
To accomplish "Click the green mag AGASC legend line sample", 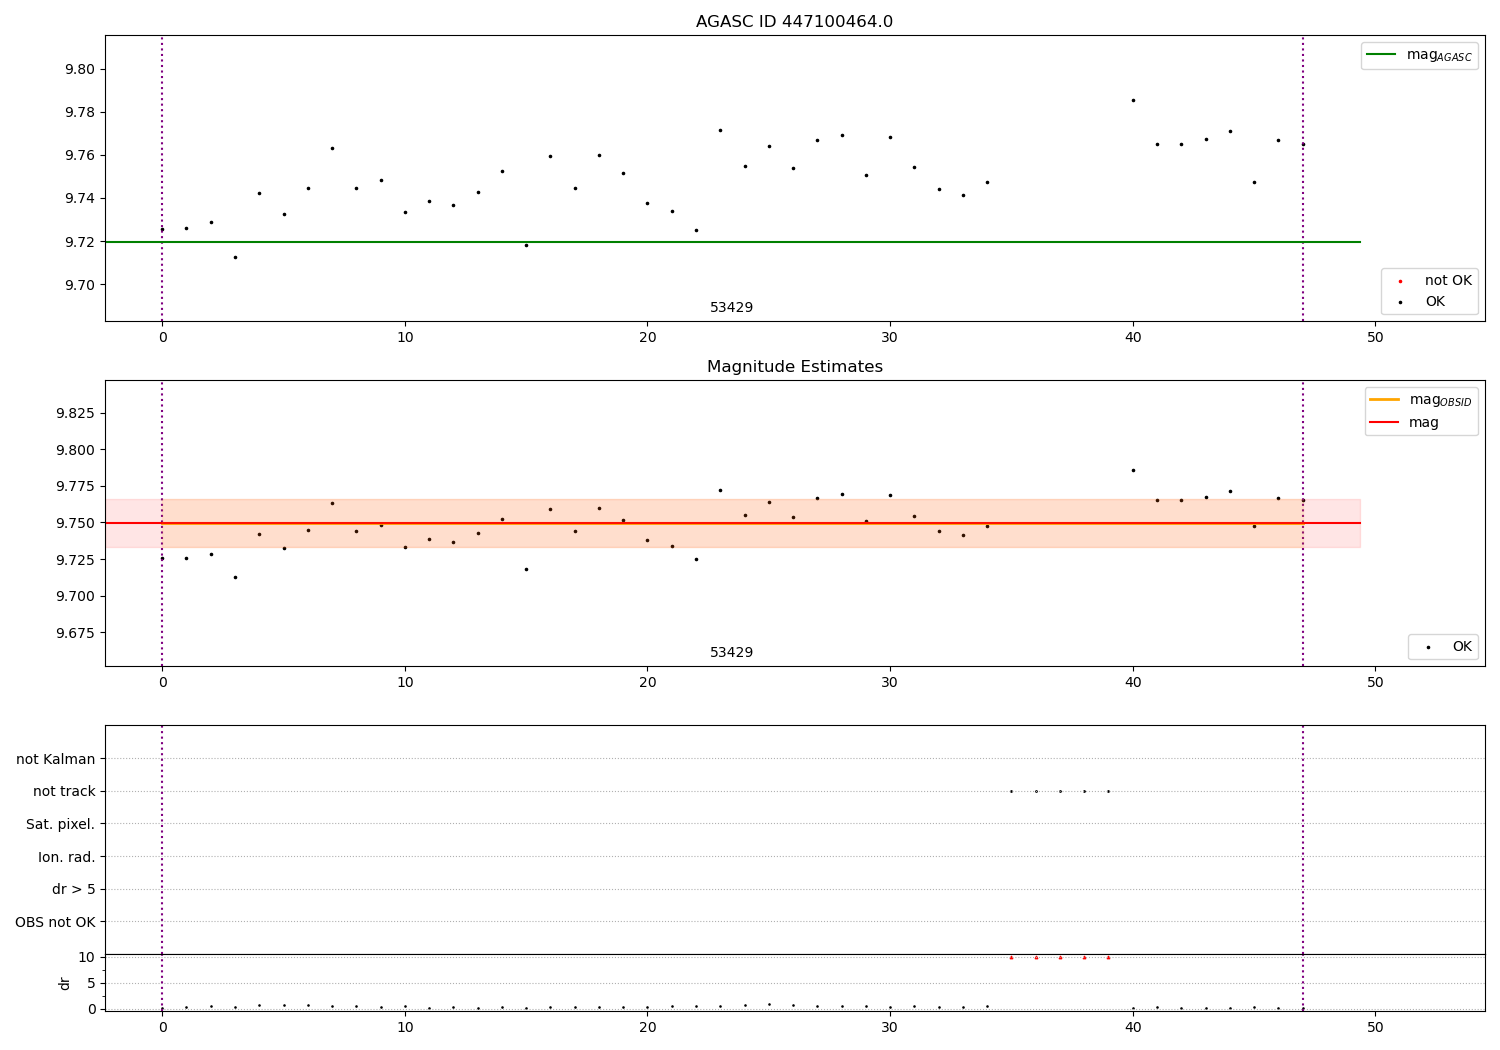I will 1382,55.
